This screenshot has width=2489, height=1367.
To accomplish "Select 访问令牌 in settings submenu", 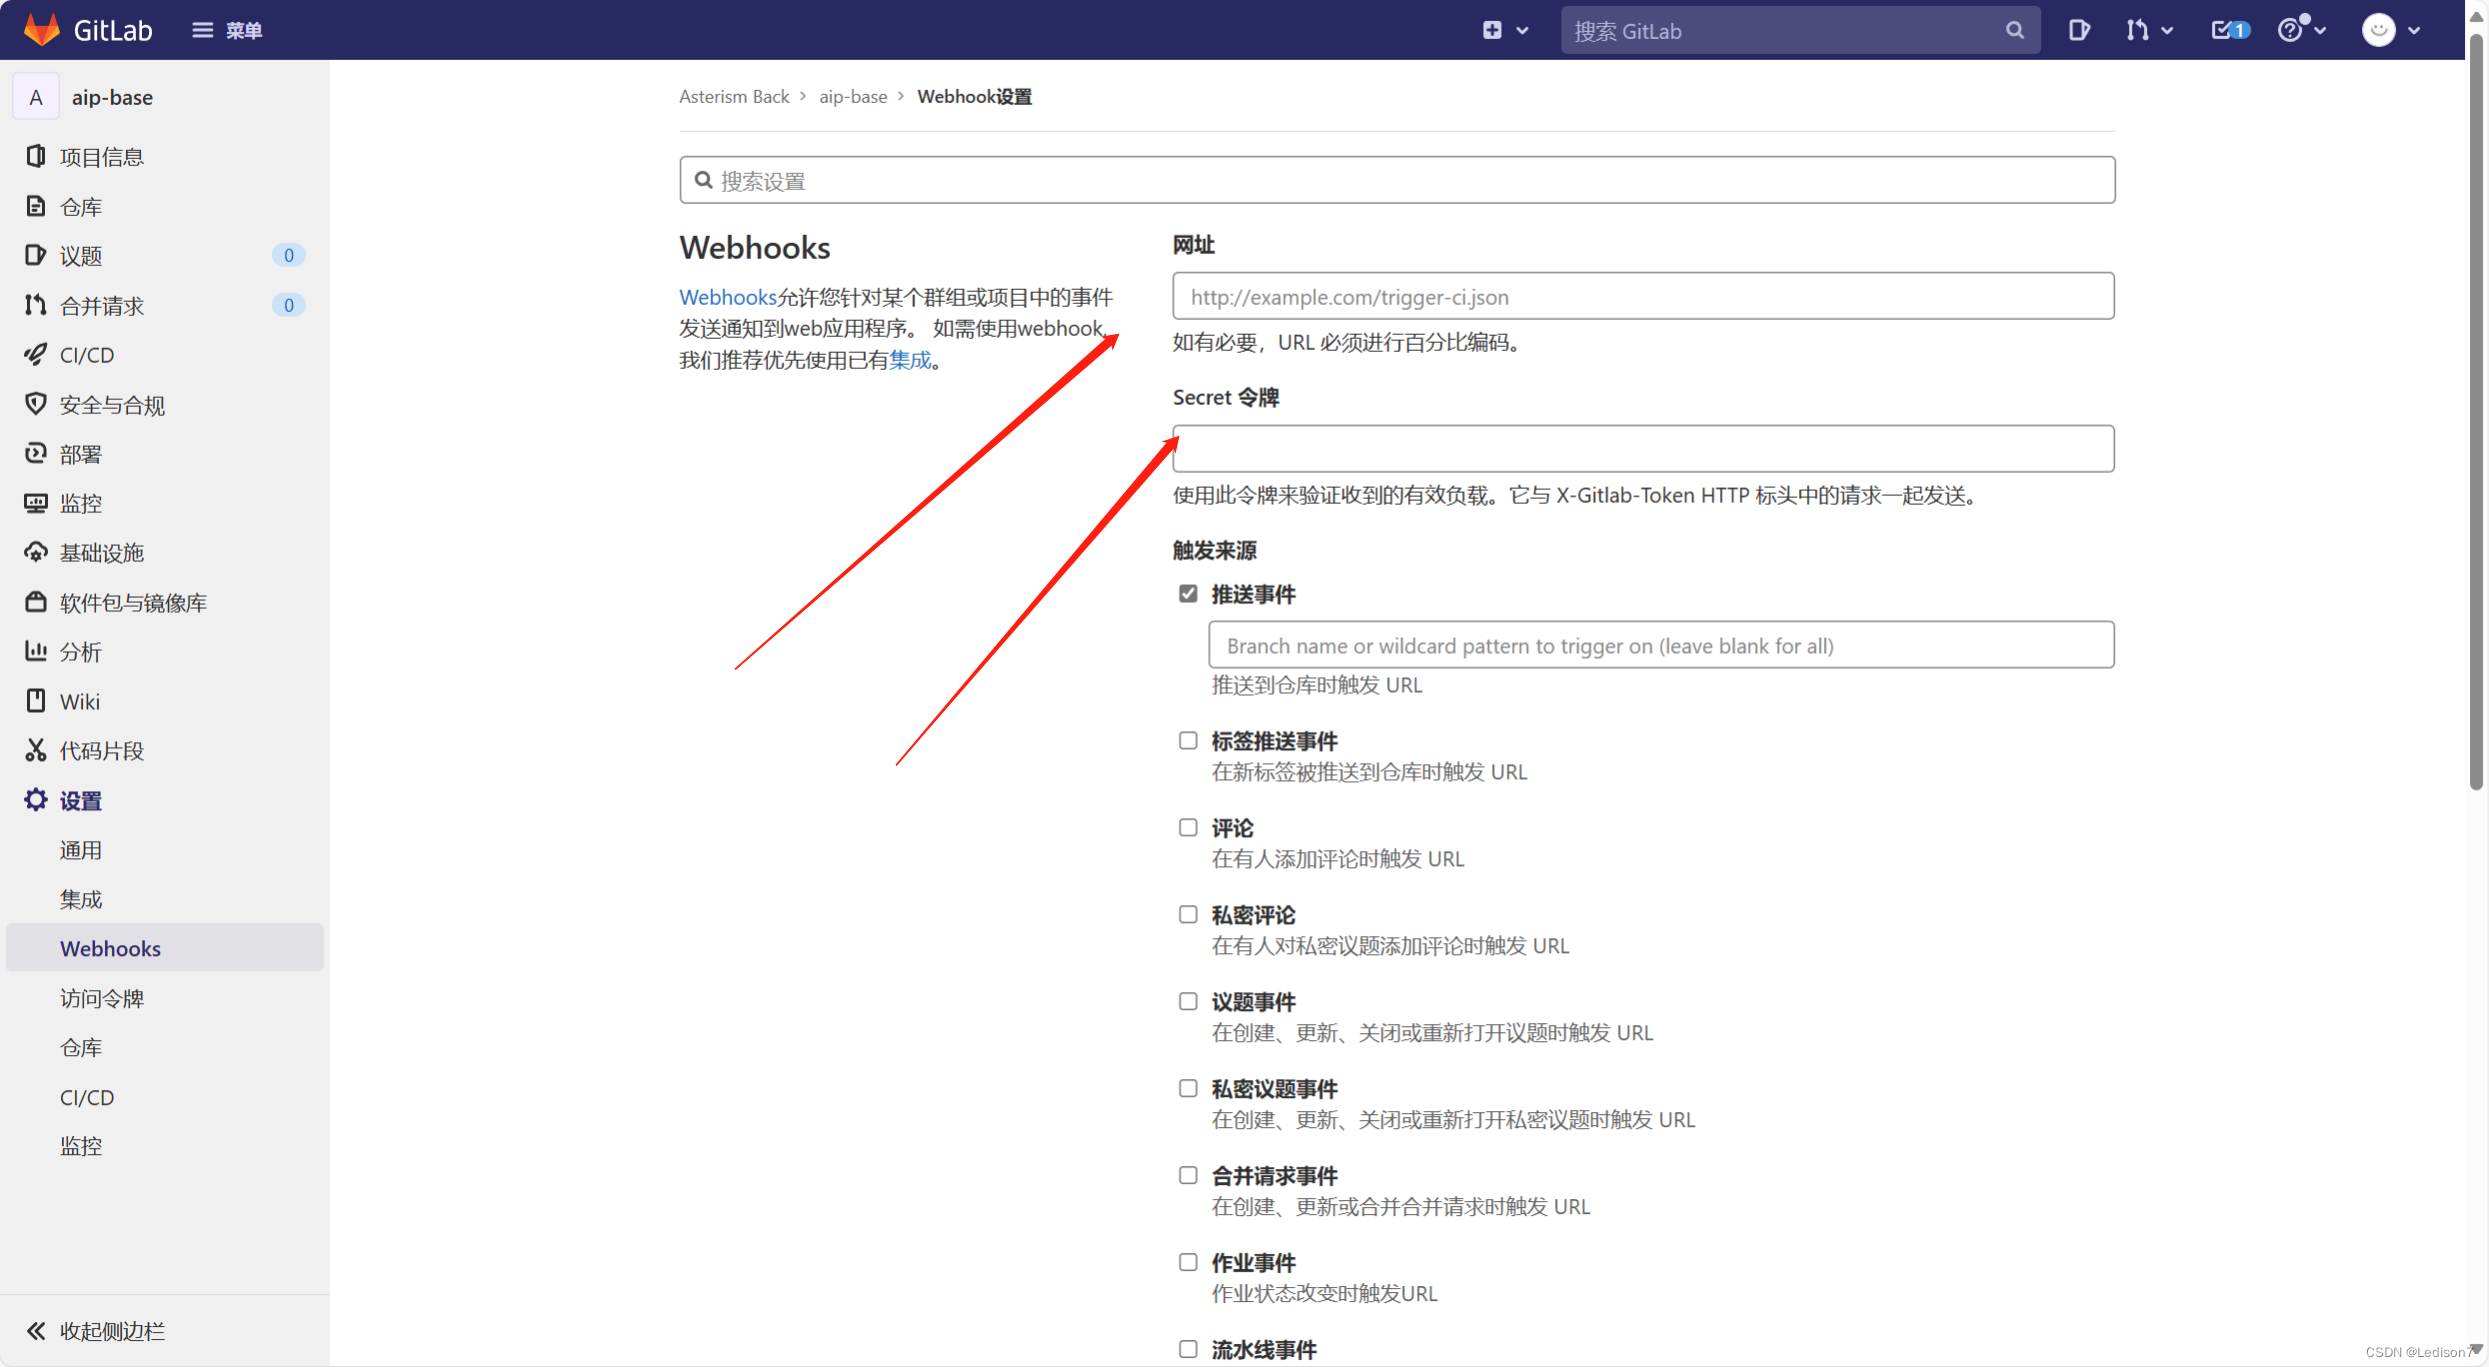I will [x=101, y=998].
